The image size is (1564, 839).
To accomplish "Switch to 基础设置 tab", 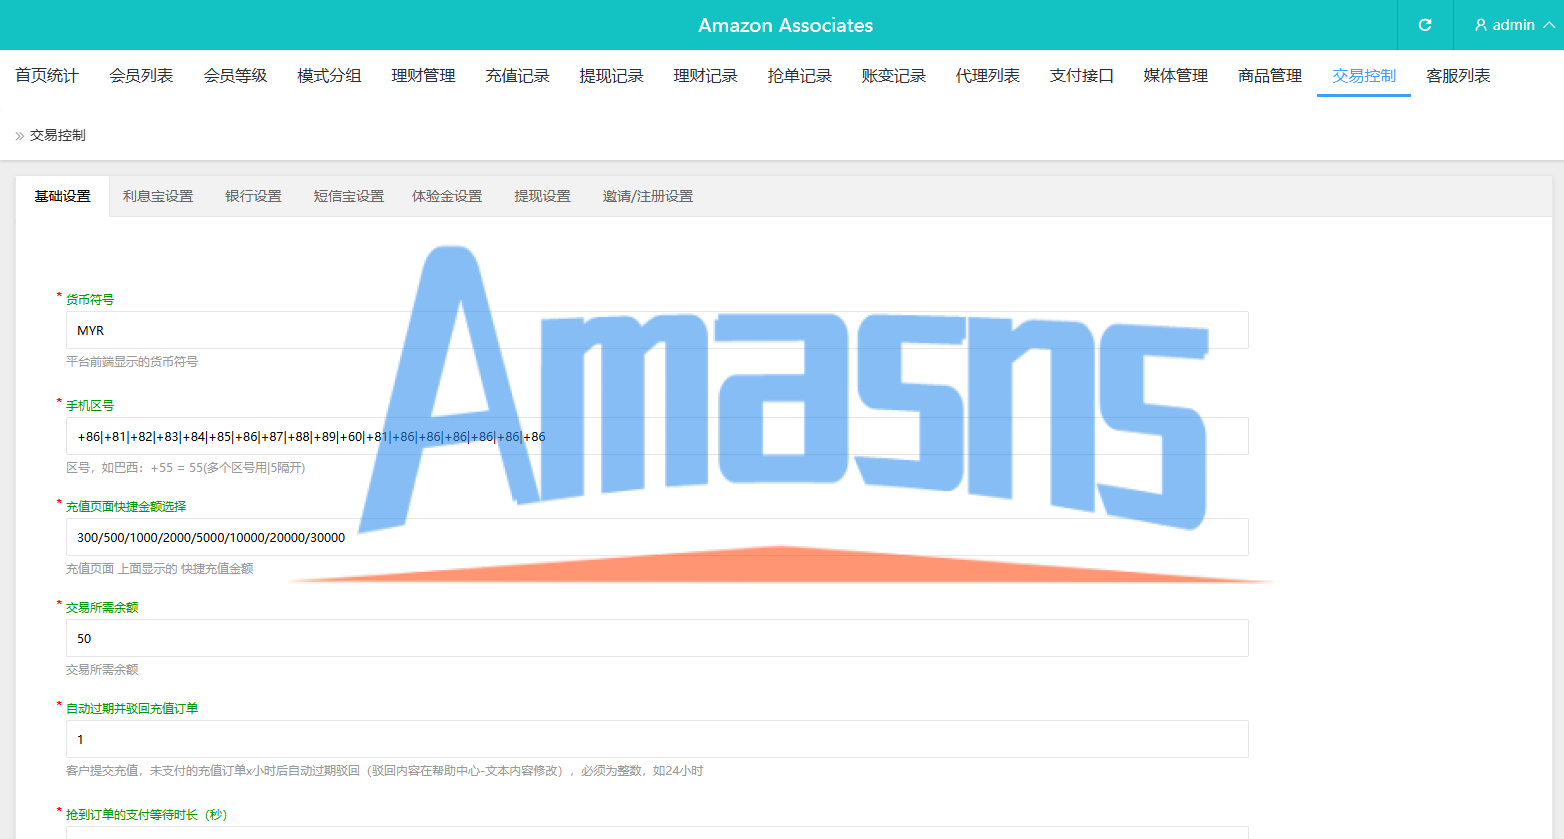I will [x=62, y=196].
